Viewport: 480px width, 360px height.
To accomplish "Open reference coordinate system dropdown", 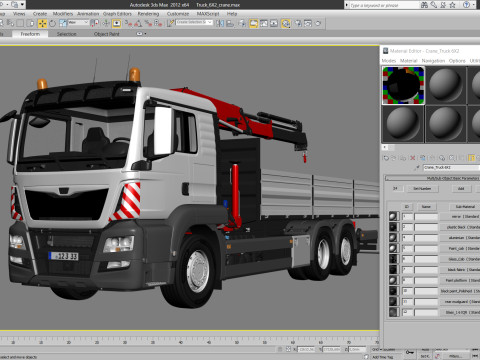I will tap(78, 23).
